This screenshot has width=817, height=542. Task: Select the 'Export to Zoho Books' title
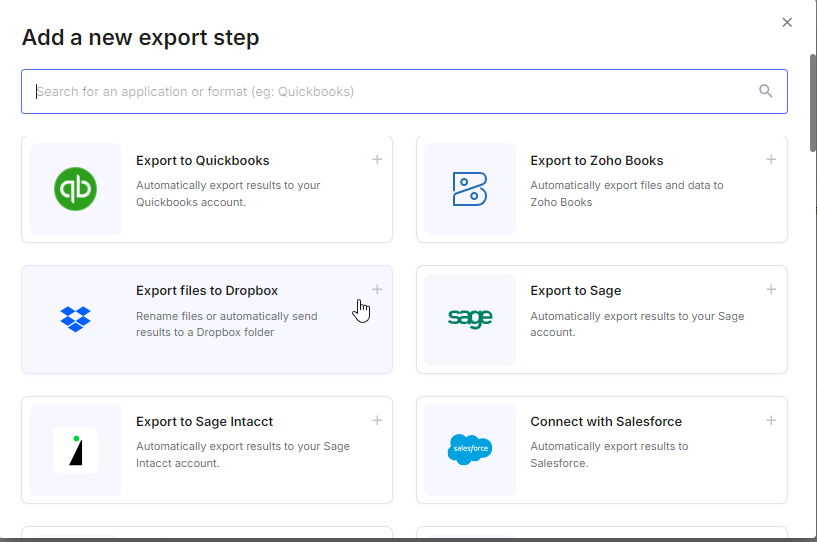pyautogui.click(x=597, y=161)
